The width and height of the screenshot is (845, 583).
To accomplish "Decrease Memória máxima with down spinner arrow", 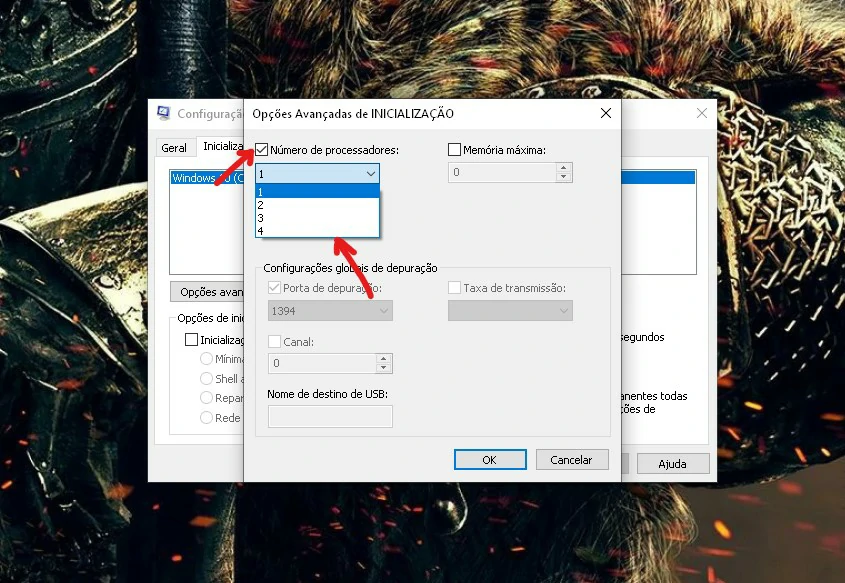I will click(564, 177).
